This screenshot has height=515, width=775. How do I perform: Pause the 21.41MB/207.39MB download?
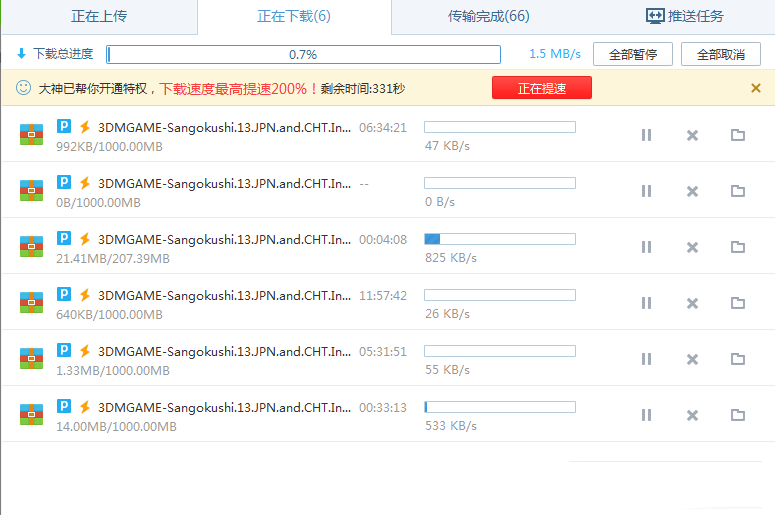click(x=646, y=247)
